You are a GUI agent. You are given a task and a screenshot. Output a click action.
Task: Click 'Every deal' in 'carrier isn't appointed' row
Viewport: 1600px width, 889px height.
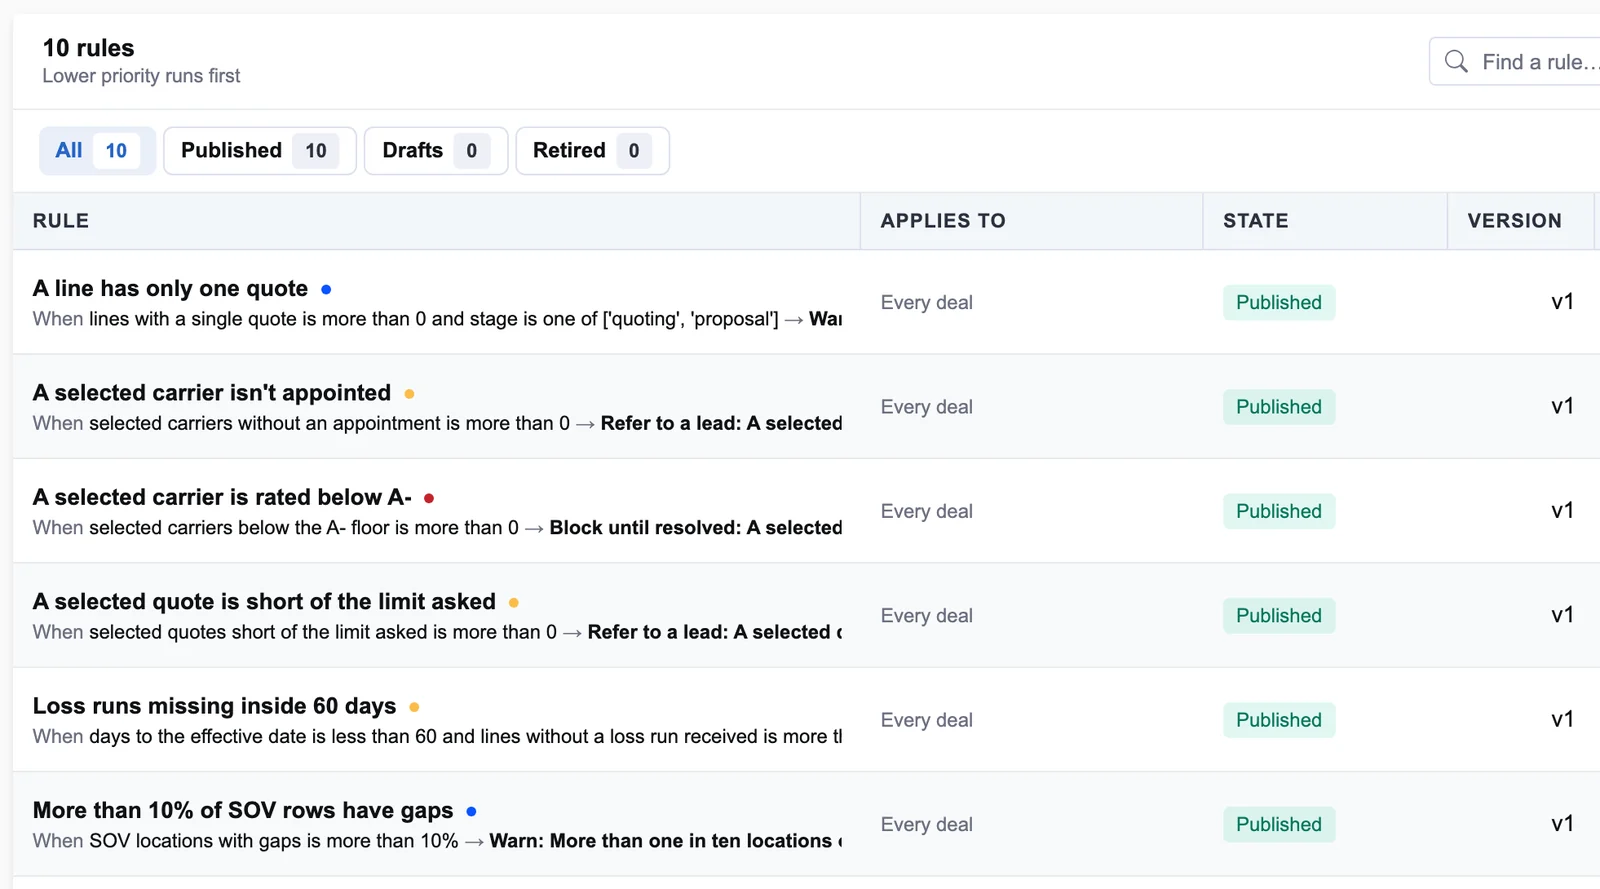927,407
